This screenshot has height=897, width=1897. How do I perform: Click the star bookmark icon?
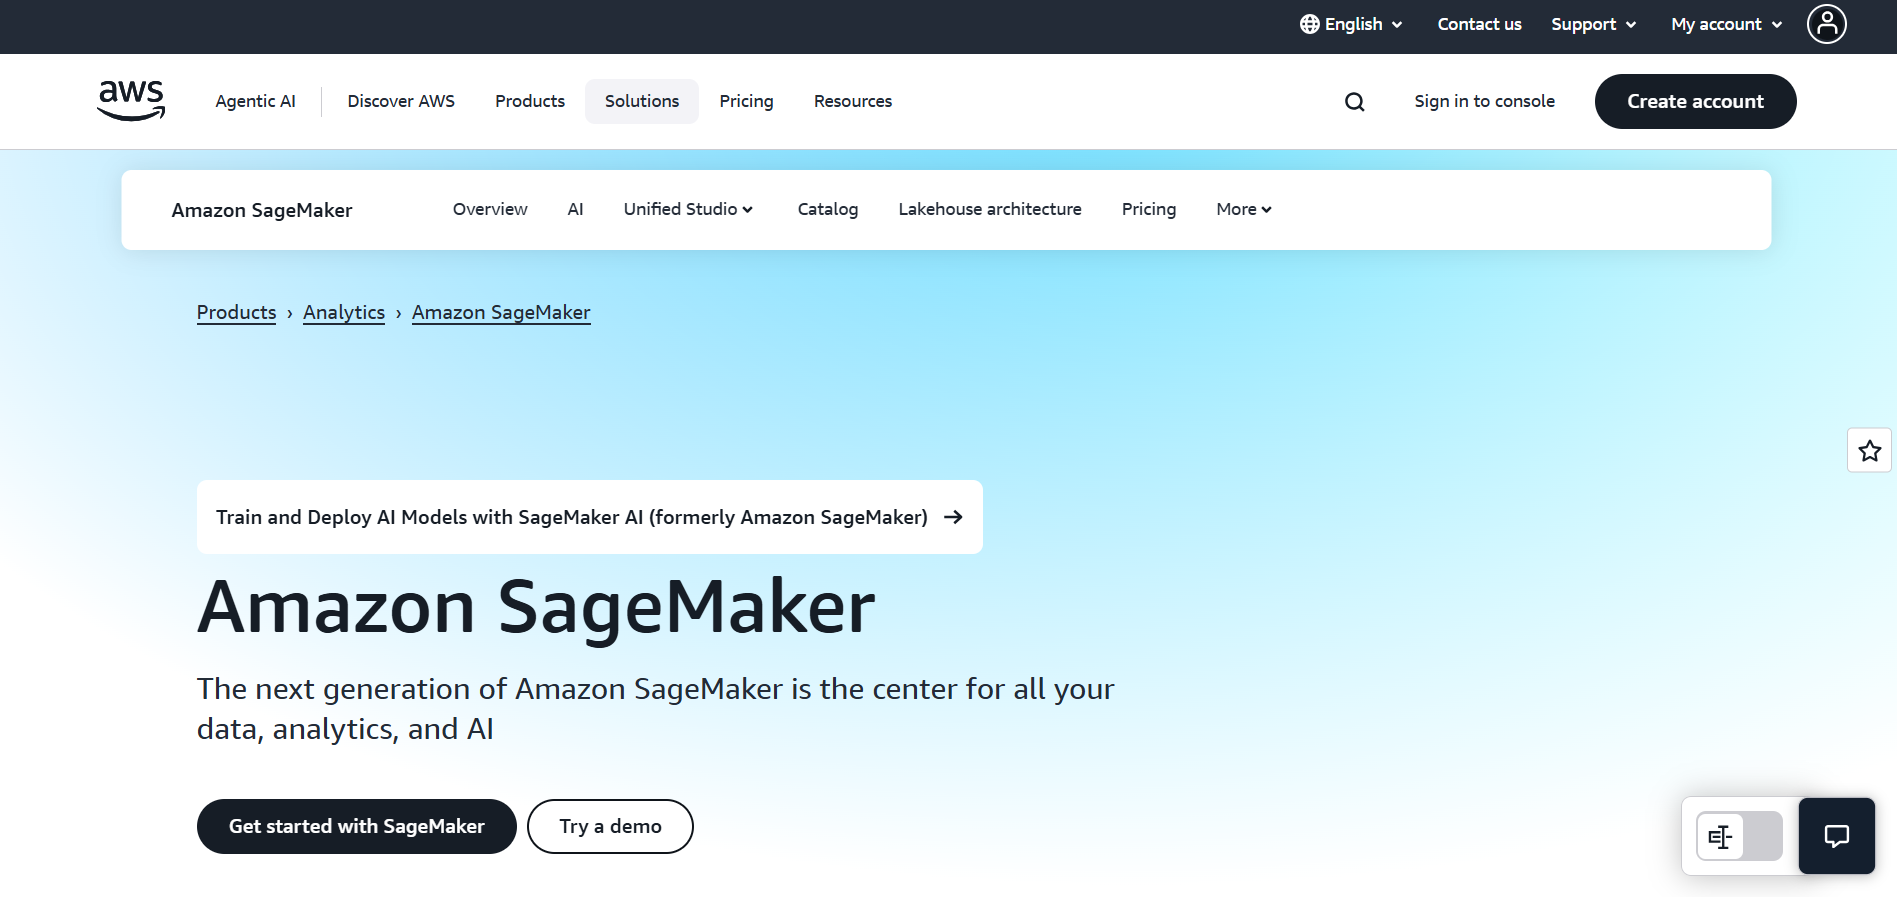(x=1869, y=451)
